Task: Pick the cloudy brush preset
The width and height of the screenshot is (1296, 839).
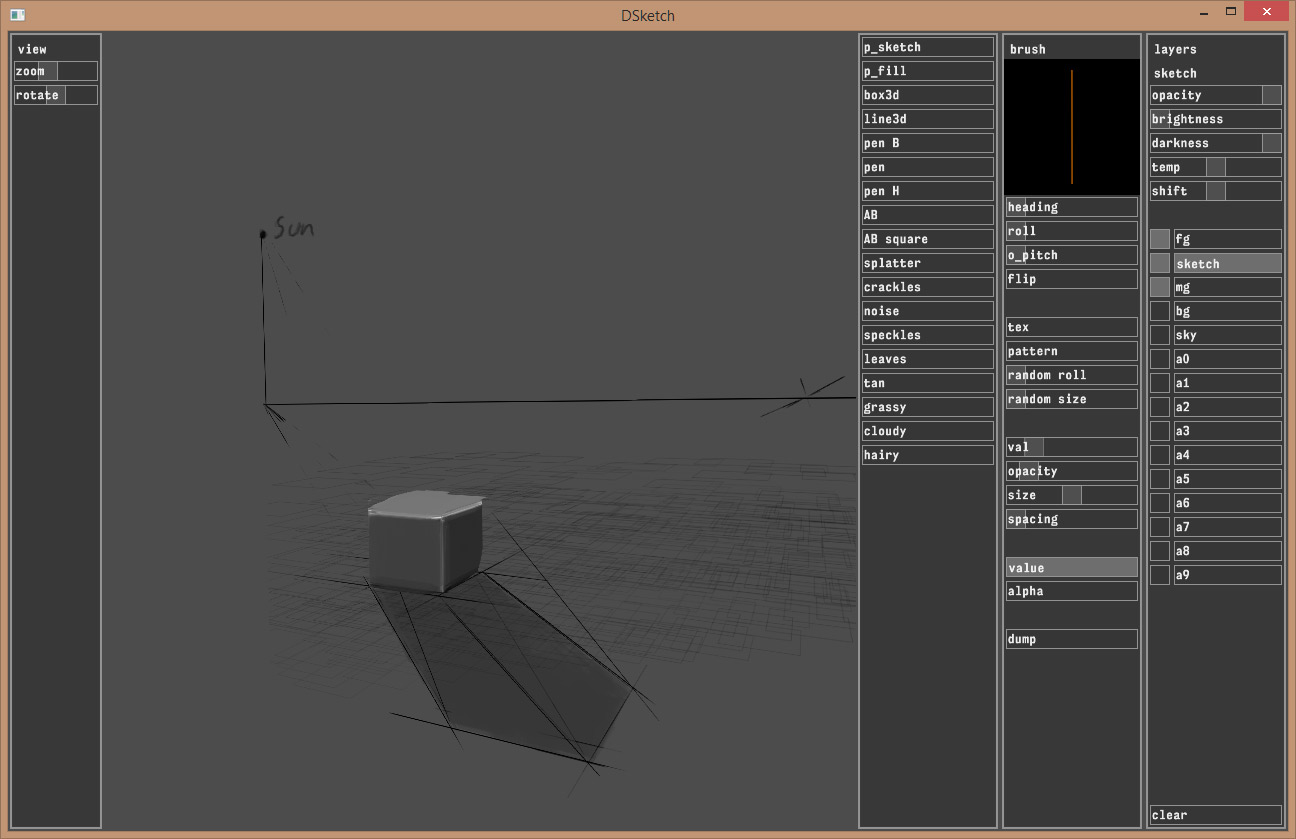Action: 927,431
